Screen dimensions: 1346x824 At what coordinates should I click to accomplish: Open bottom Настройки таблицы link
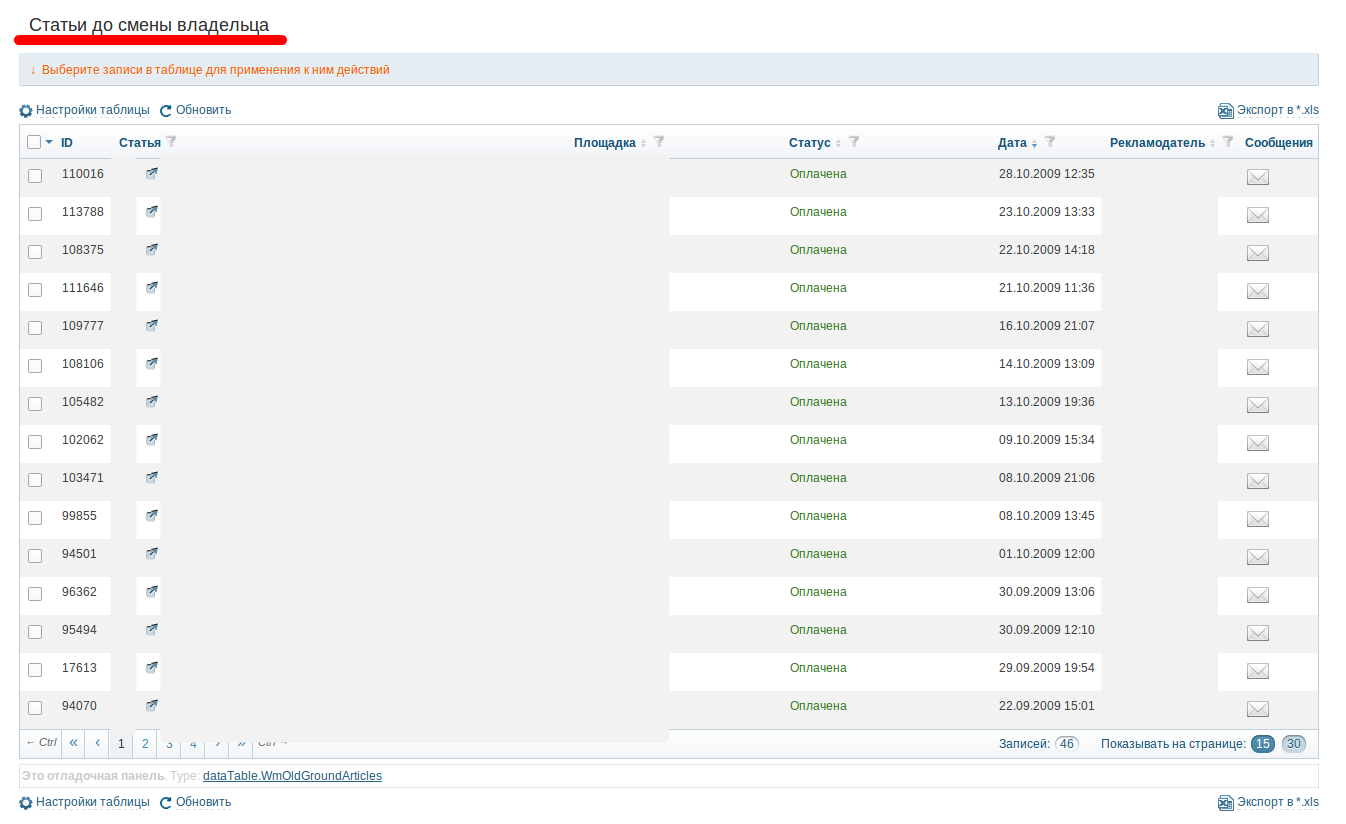pyautogui.click(x=93, y=802)
